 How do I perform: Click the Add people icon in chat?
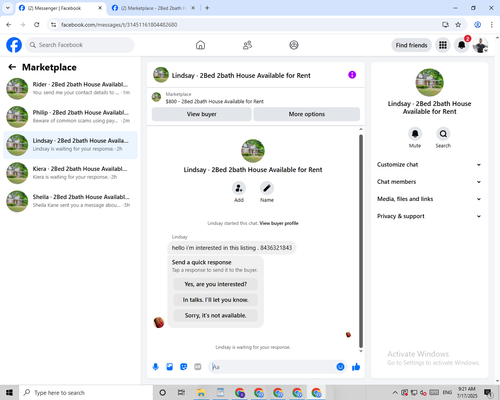[x=239, y=188]
